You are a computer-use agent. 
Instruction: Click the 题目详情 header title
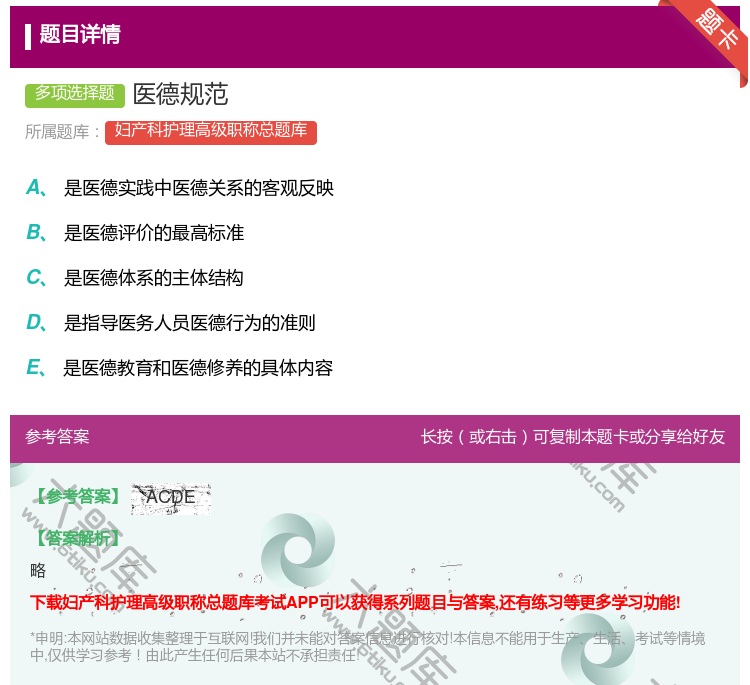tap(80, 34)
